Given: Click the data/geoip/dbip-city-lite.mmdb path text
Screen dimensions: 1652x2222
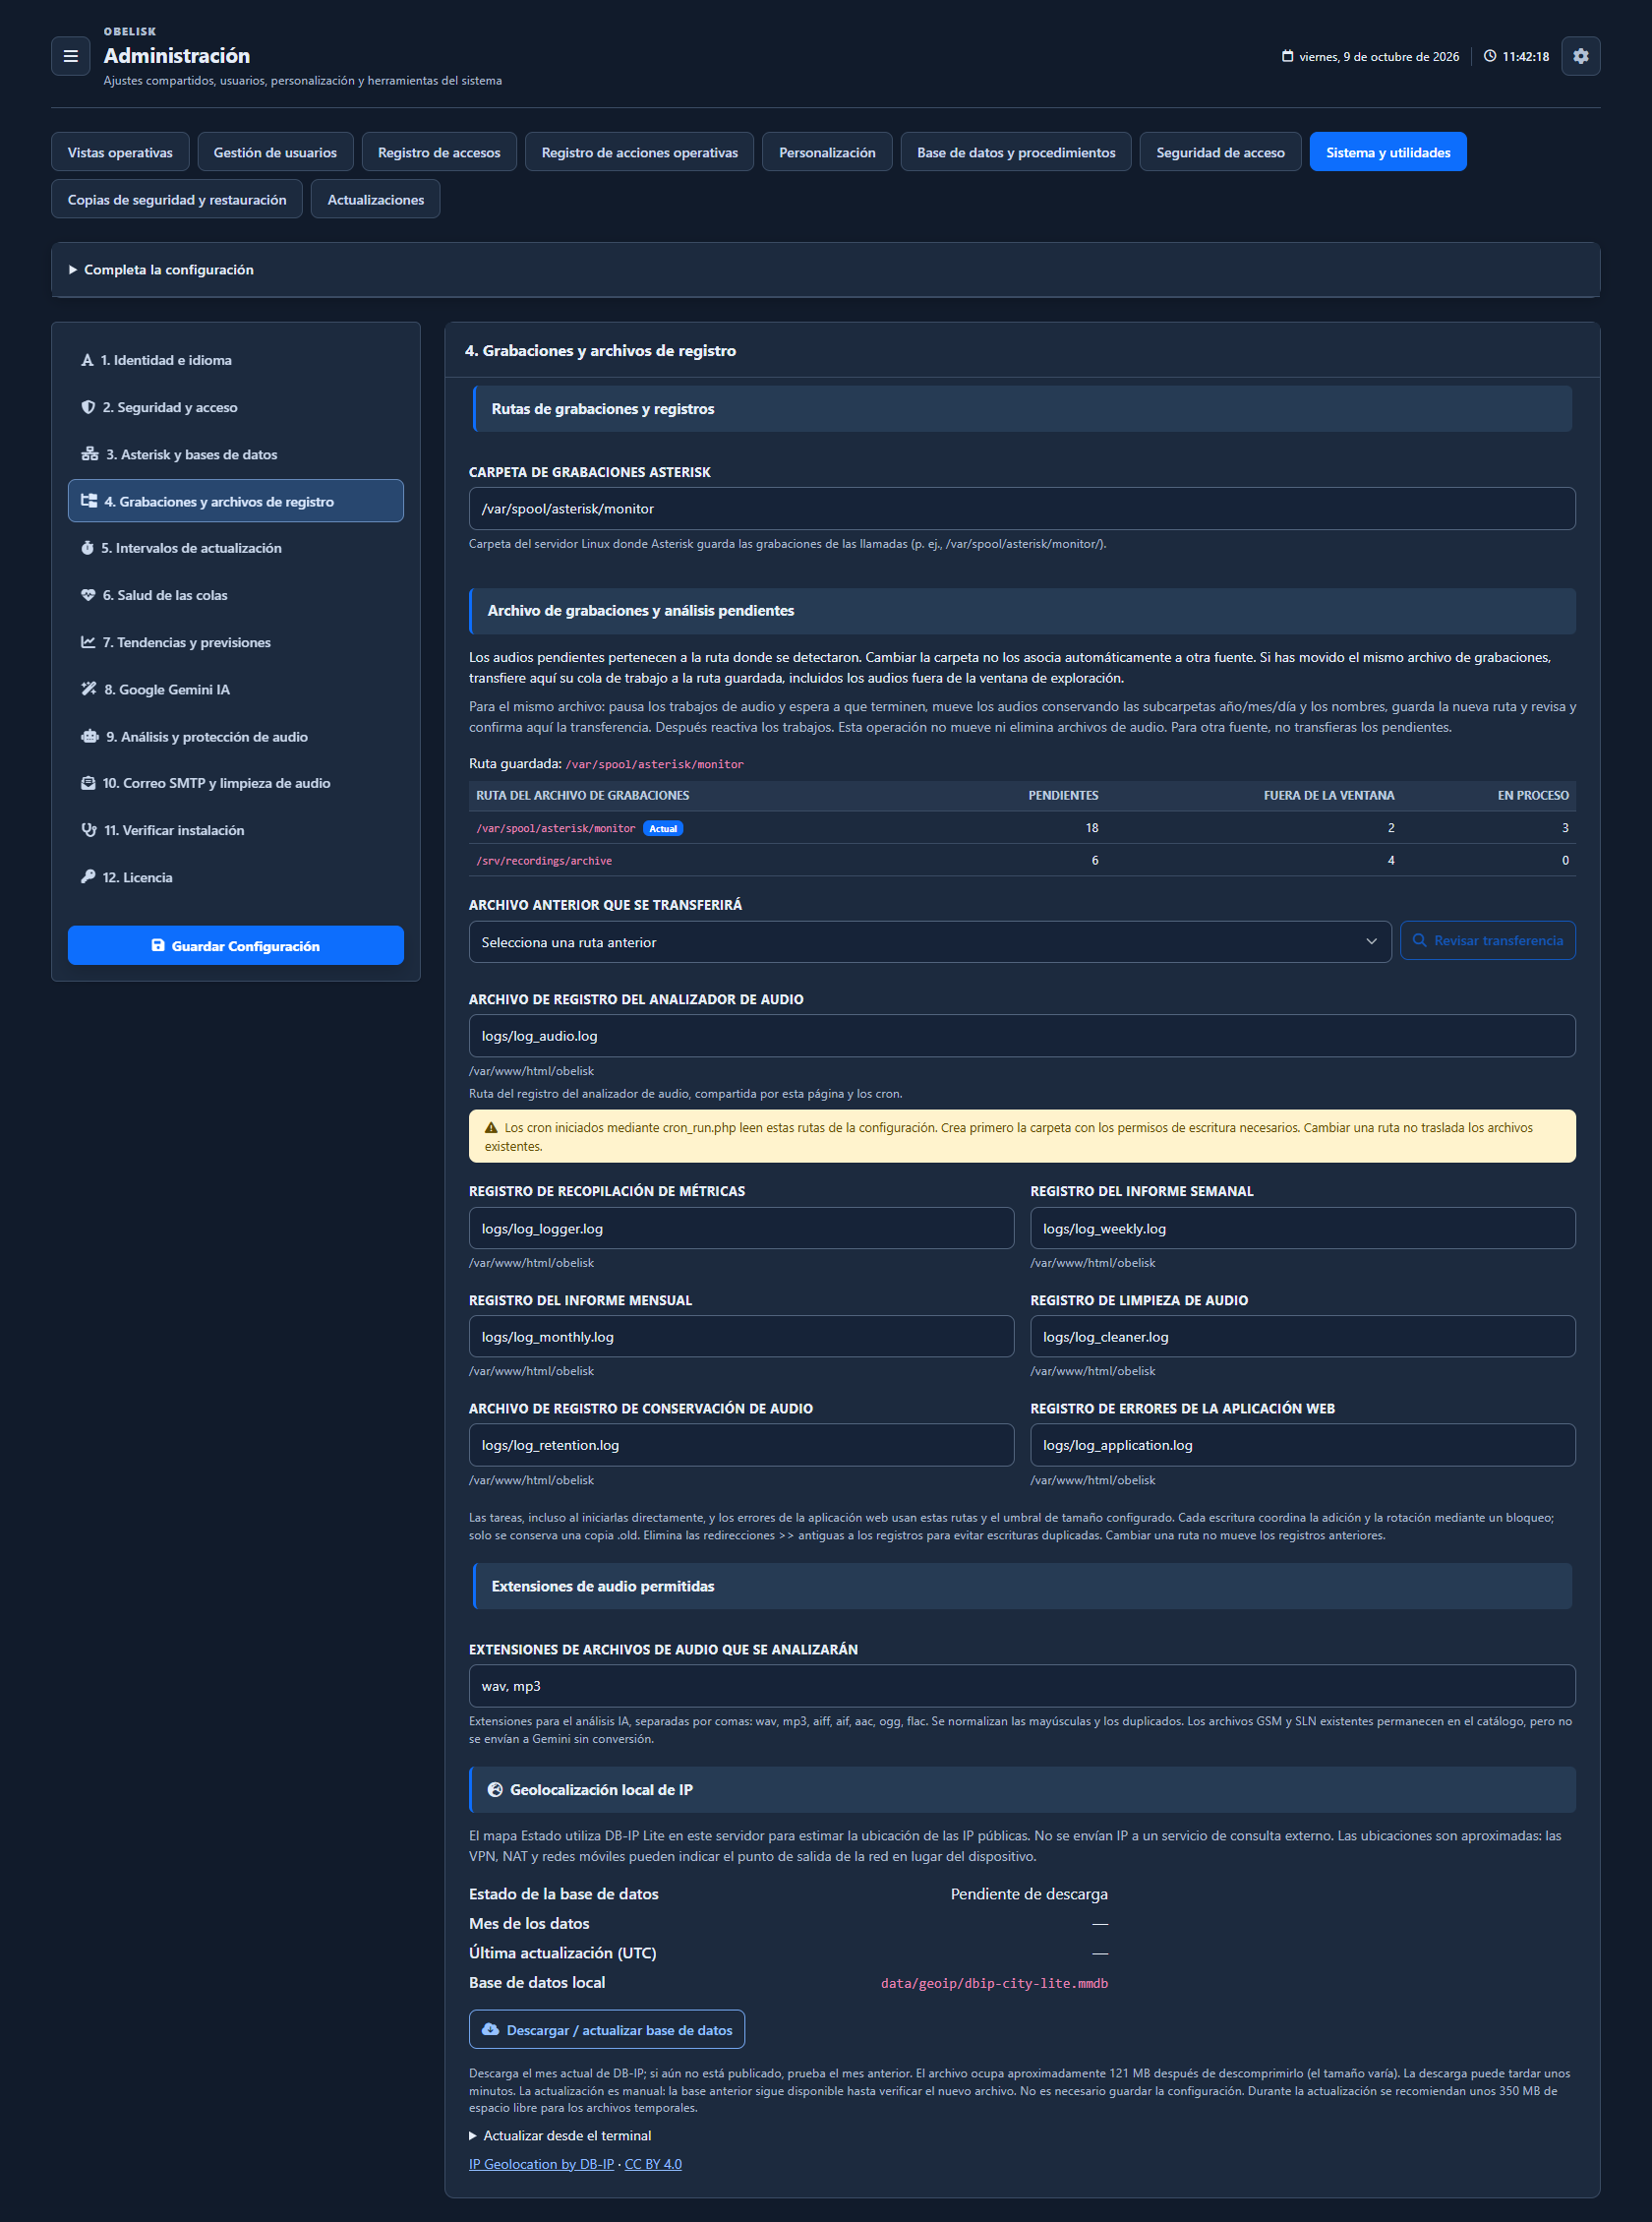Looking at the screenshot, I should coord(994,1983).
